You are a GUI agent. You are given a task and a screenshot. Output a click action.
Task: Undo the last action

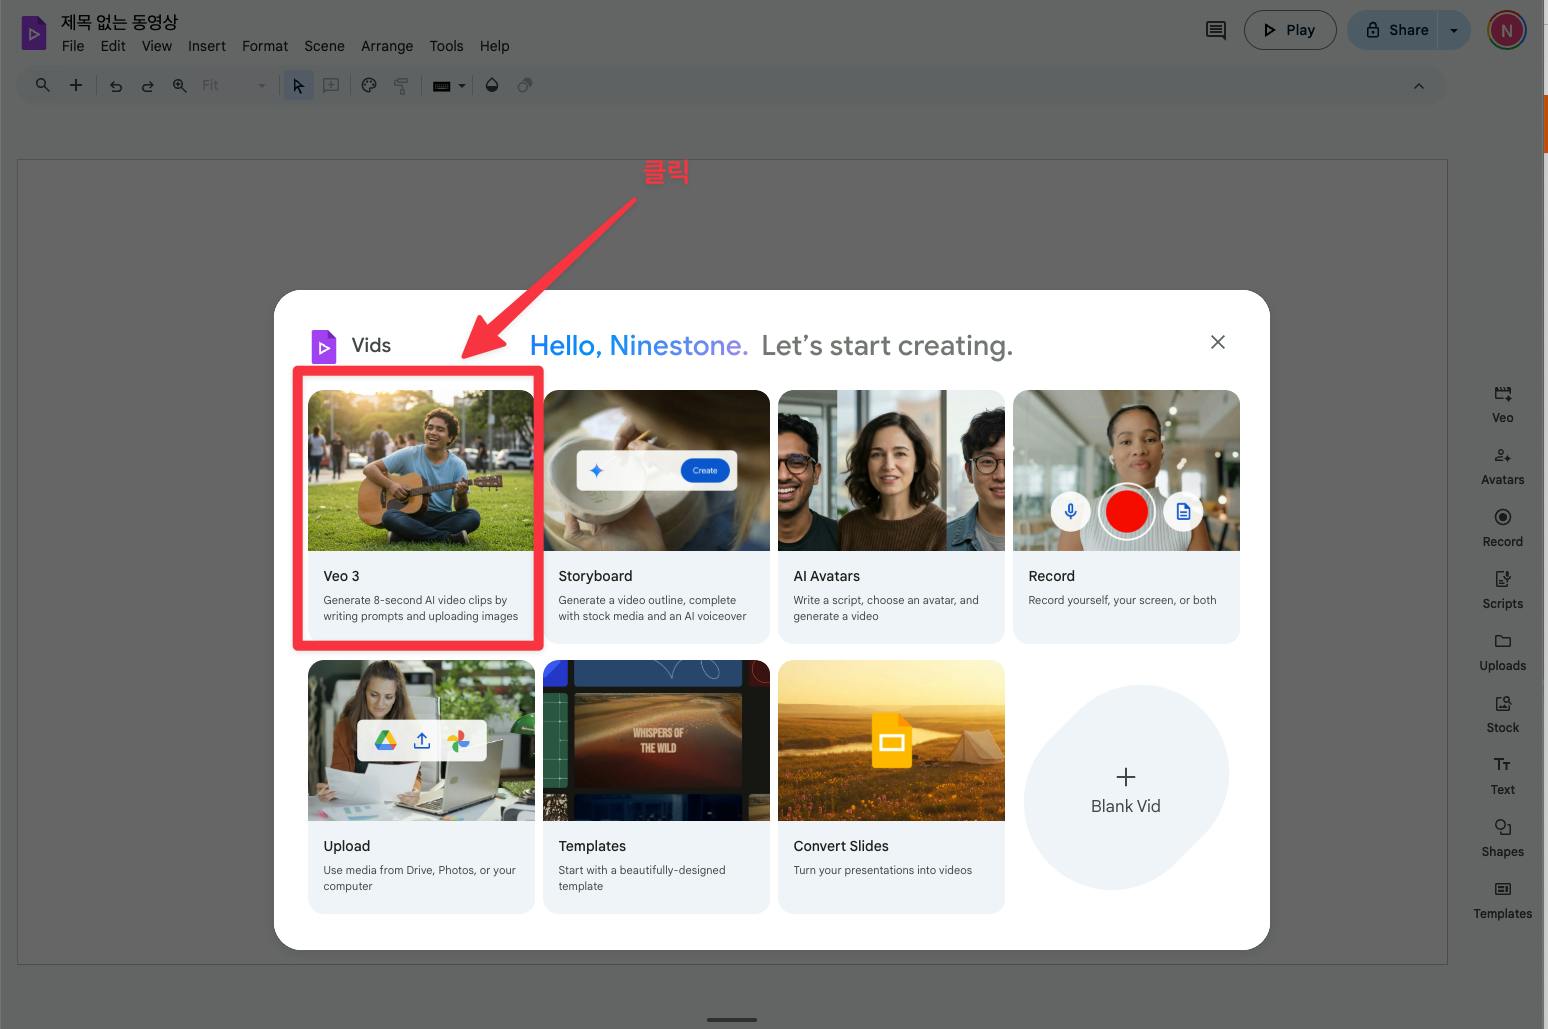pyautogui.click(x=116, y=86)
